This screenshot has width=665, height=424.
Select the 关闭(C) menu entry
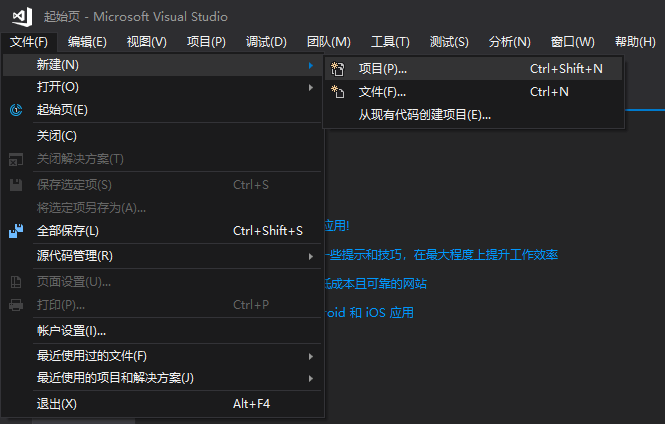point(162,136)
